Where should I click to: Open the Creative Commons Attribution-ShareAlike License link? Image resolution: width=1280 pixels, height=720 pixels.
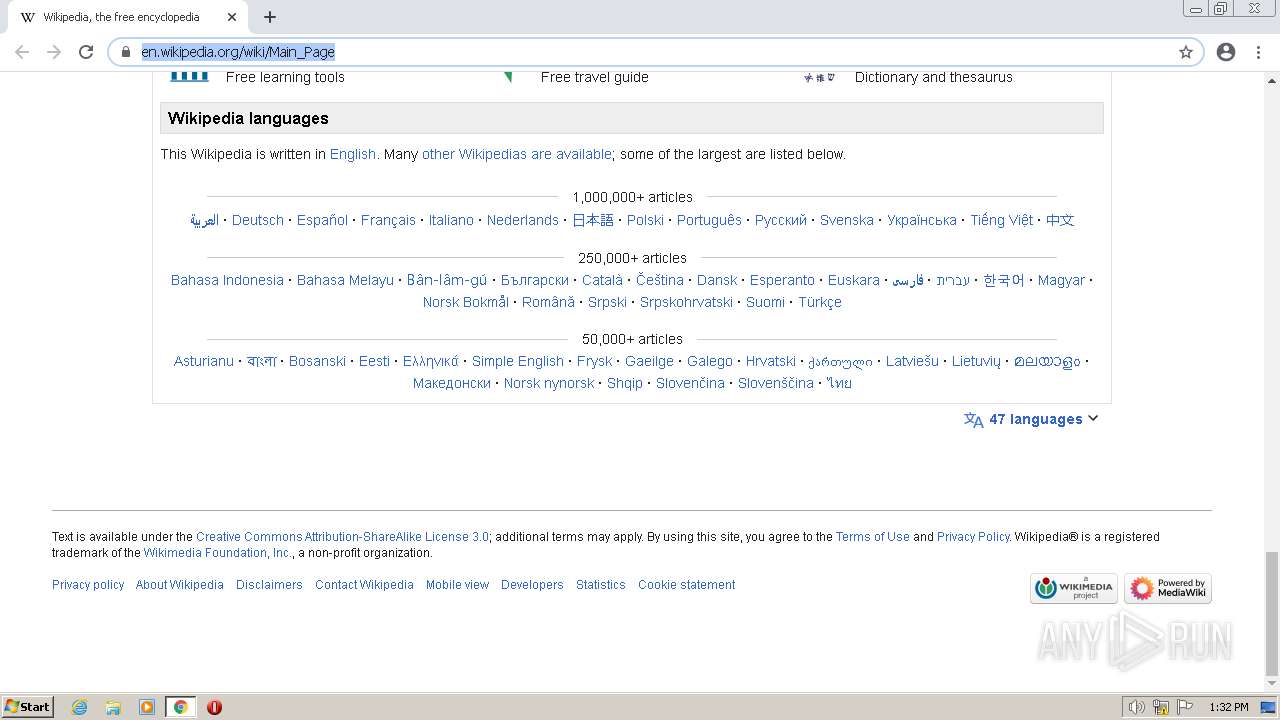click(x=342, y=537)
